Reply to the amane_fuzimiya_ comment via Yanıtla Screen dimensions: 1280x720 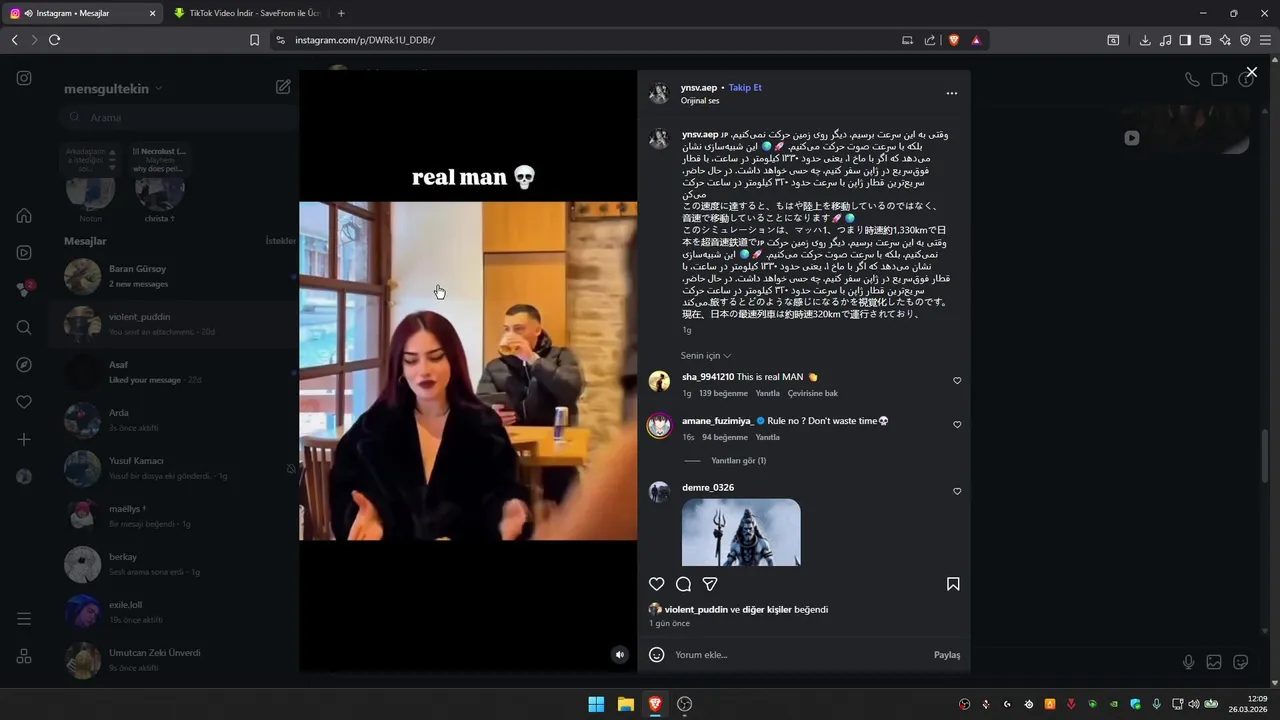(x=767, y=438)
